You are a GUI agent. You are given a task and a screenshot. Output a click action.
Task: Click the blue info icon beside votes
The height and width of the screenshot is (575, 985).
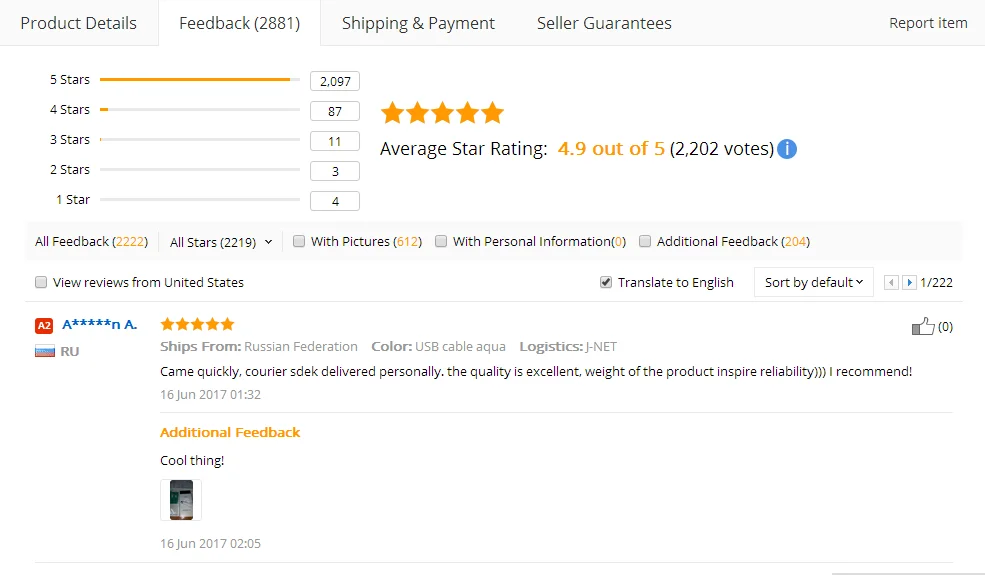tap(787, 149)
